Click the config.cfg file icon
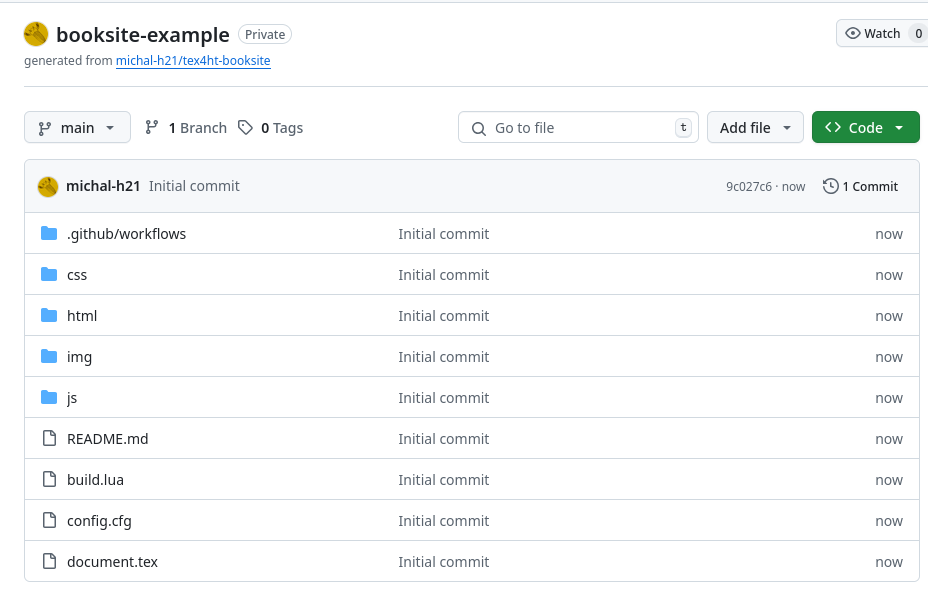The width and height of the screenshot is (928, 593). [x=50, y=520]
